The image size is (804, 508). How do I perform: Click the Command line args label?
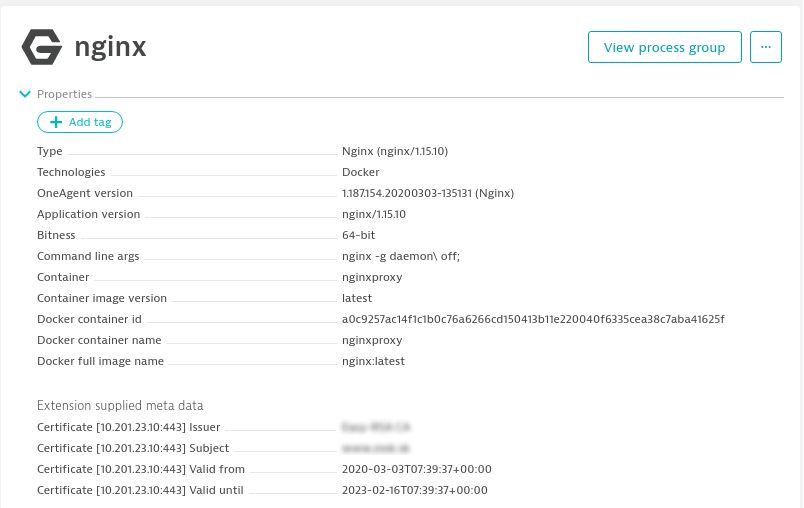88,256
